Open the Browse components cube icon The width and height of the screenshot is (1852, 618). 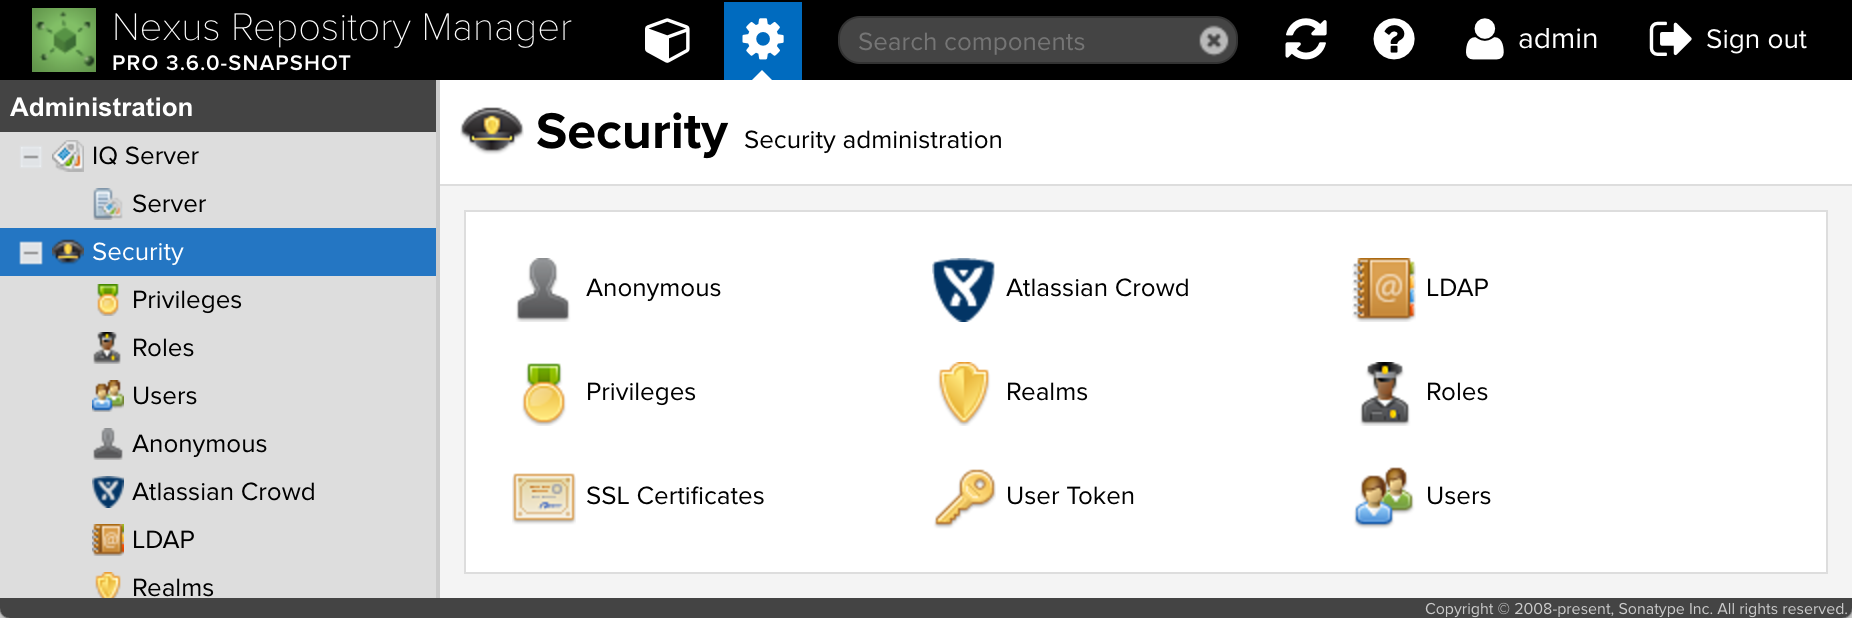[667, 41]
